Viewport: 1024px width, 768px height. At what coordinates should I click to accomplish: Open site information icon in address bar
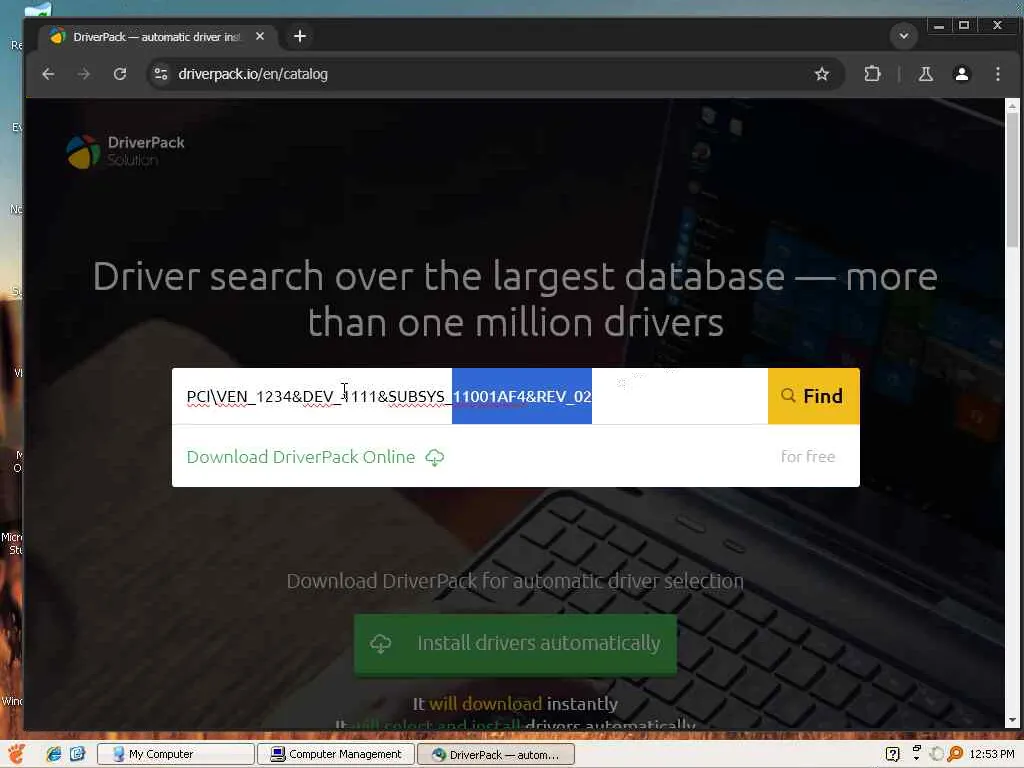pos(161,74)
